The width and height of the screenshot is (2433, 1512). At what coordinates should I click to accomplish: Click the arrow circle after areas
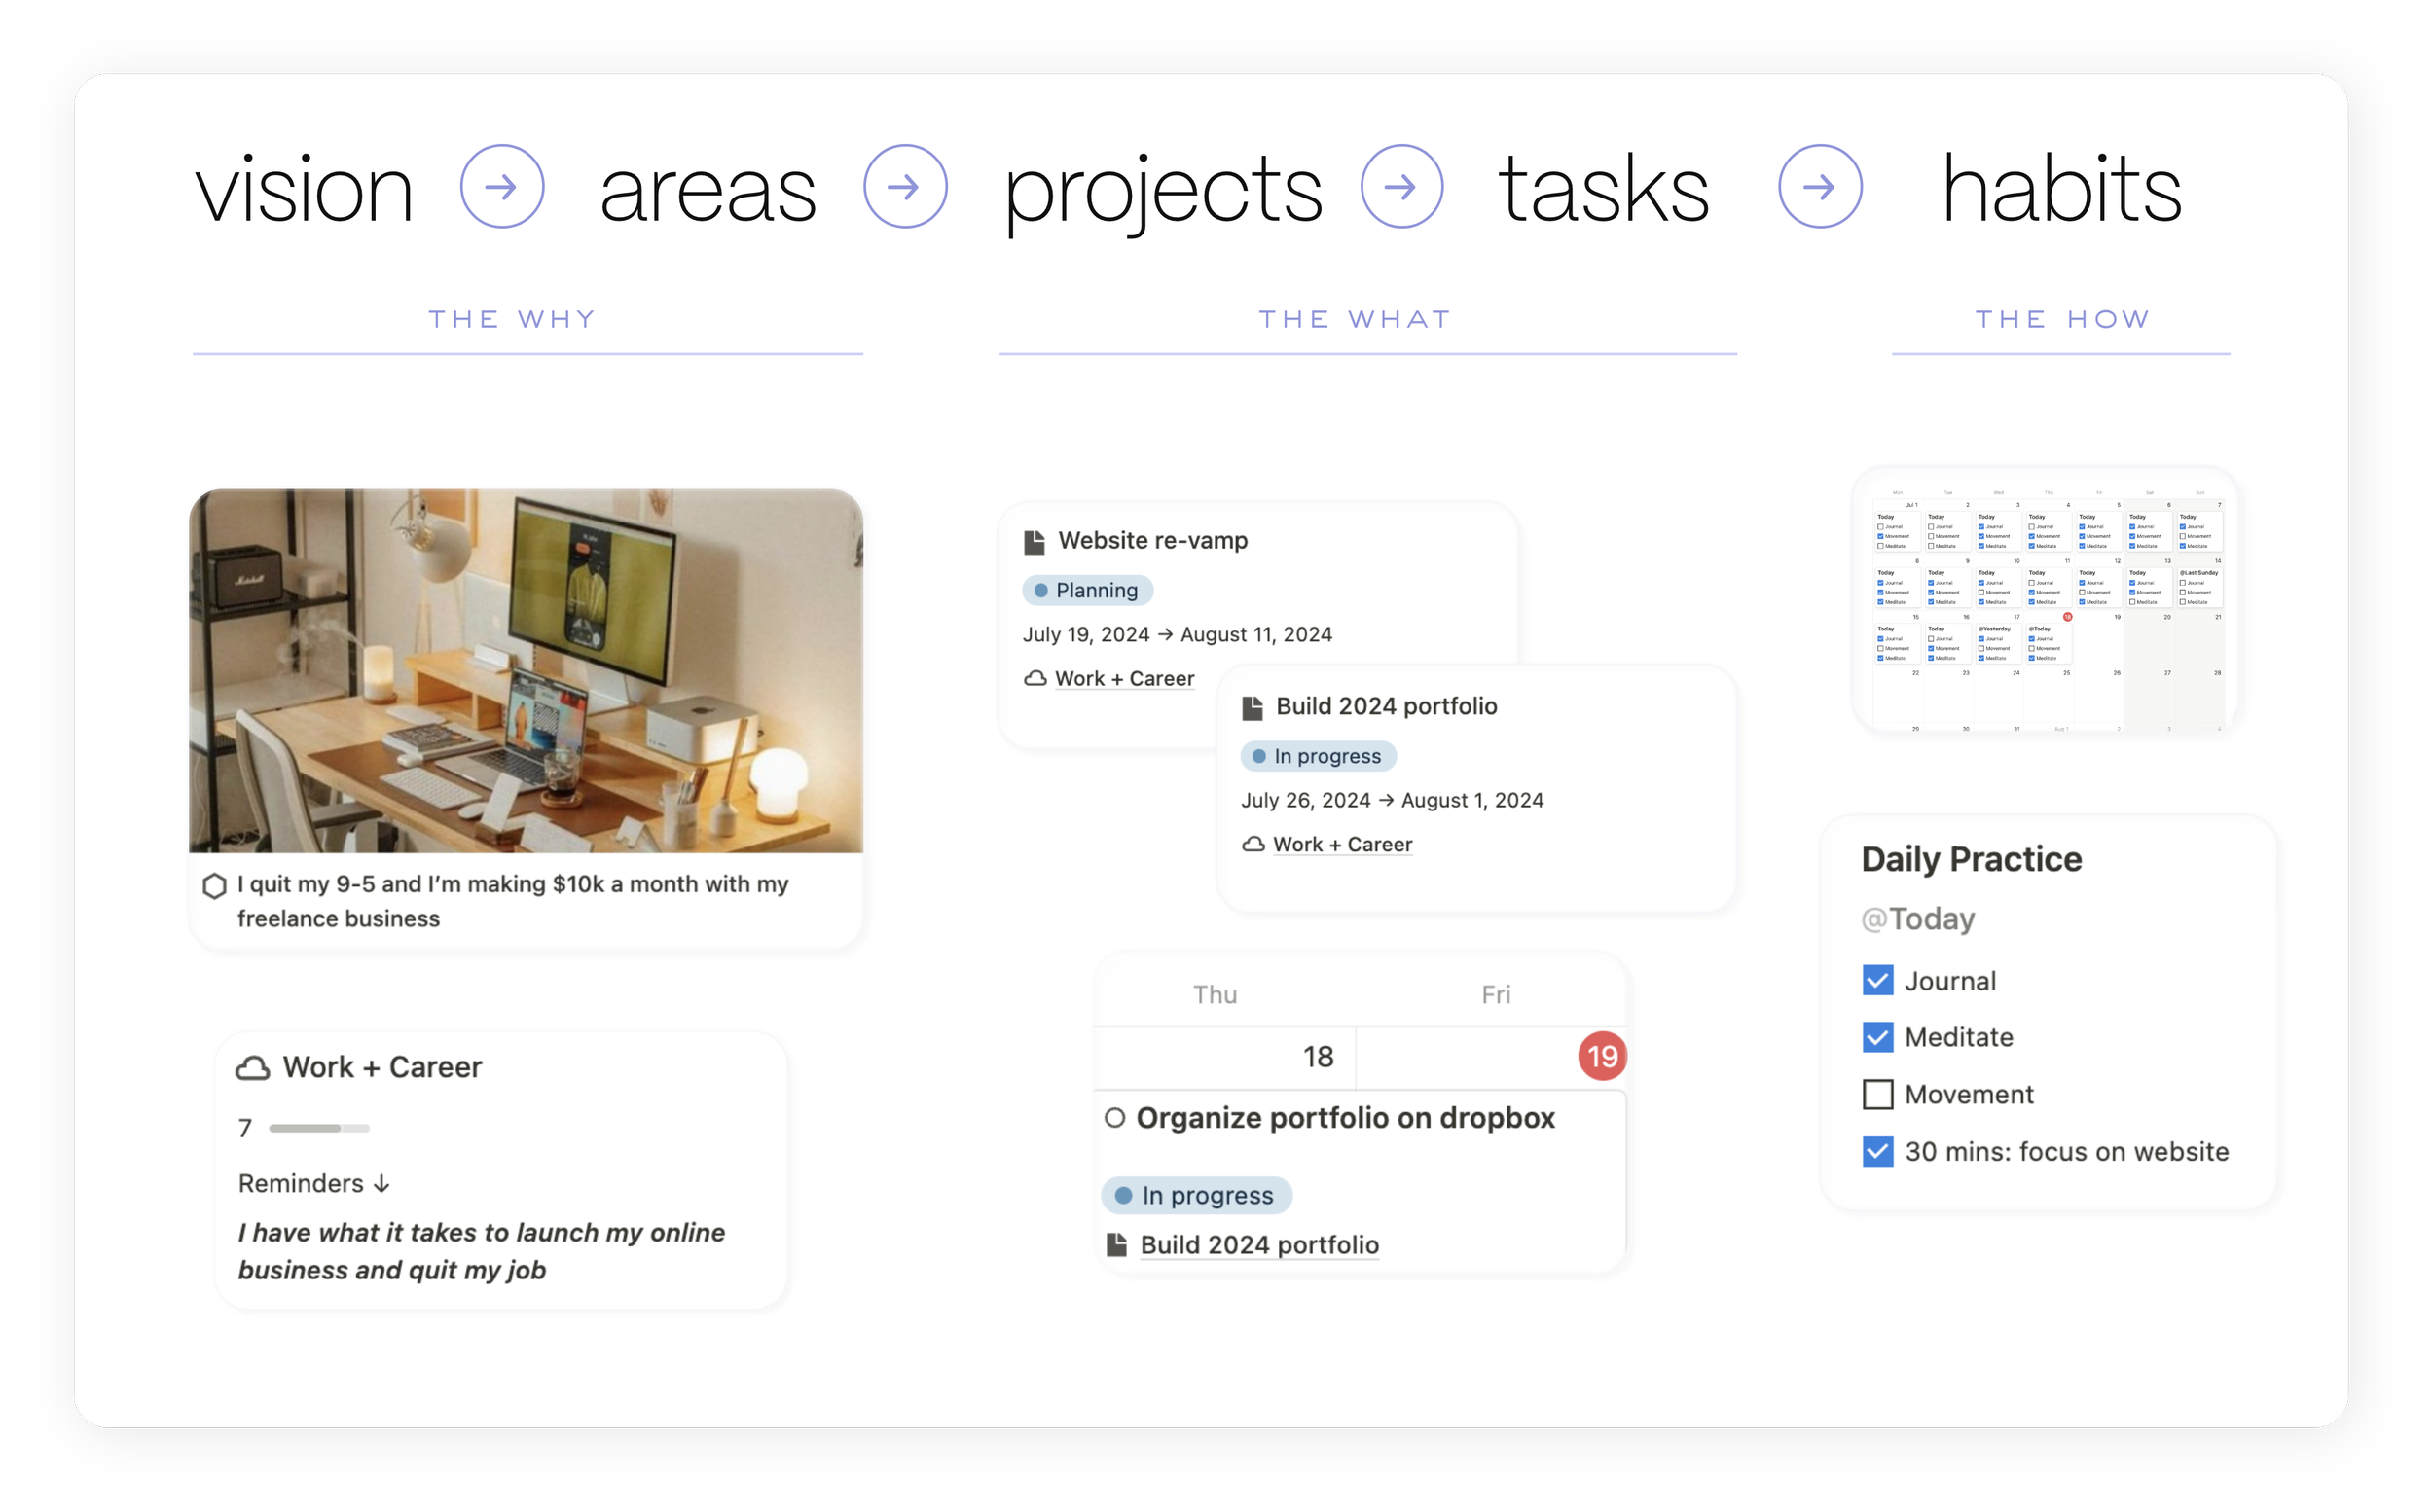click(905, 187)
